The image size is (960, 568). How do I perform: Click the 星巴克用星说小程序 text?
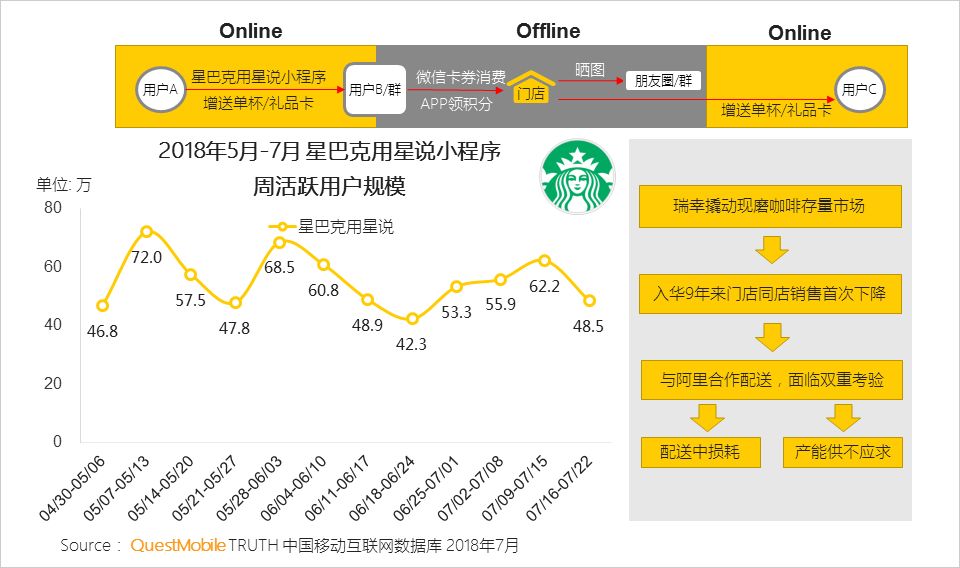coord(259,77)
